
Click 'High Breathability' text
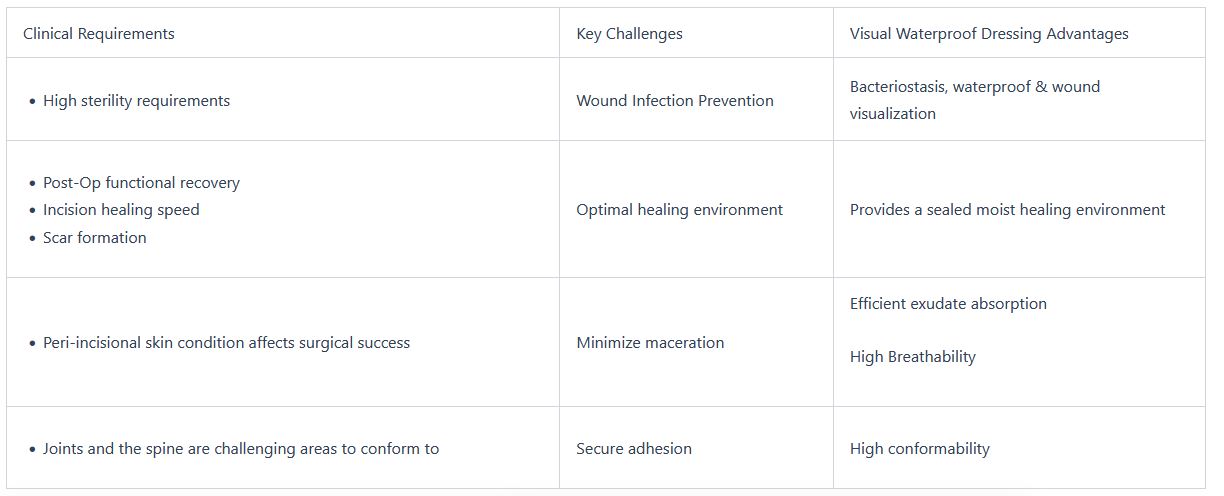(x=912, y=357)
